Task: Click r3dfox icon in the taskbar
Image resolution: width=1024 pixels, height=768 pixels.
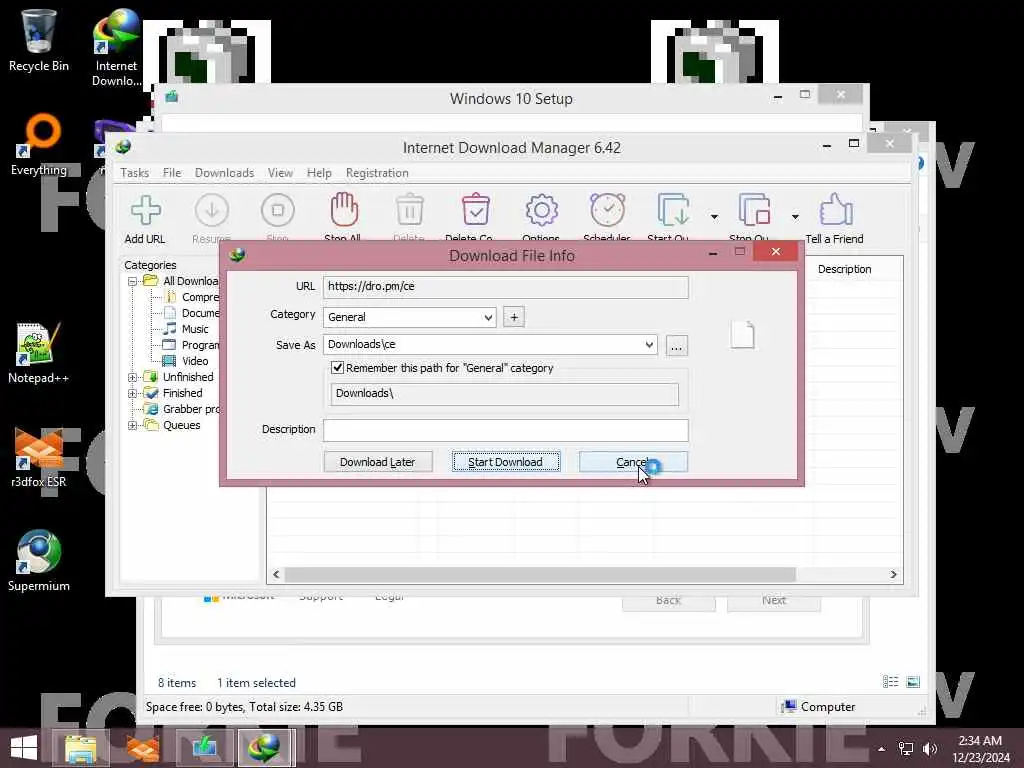Action: click(143, 748)
